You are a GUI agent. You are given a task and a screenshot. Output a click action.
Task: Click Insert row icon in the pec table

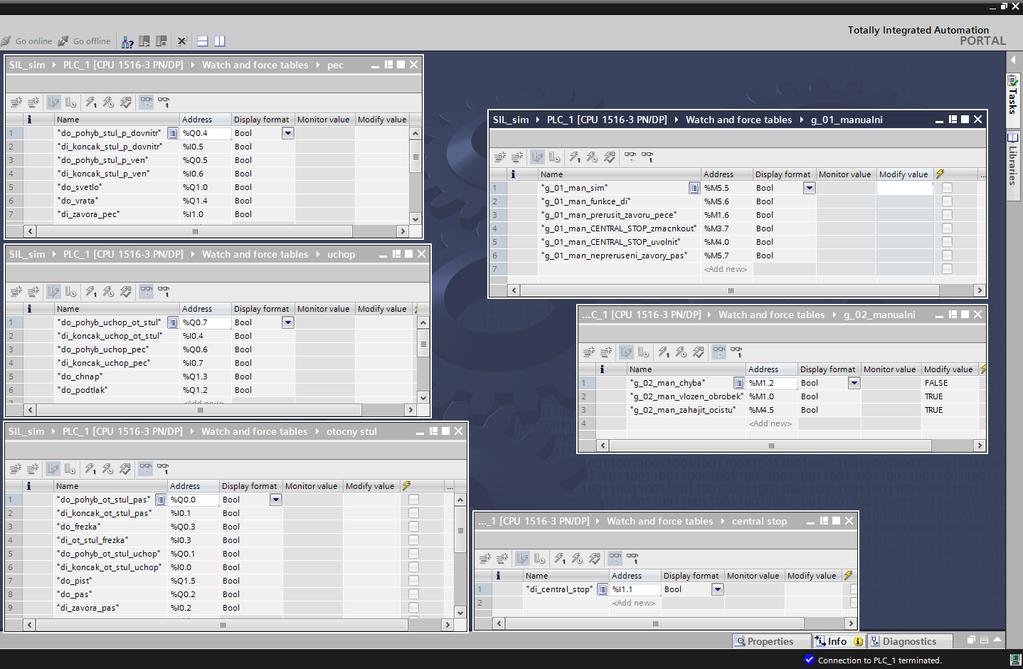click(16, 102)
